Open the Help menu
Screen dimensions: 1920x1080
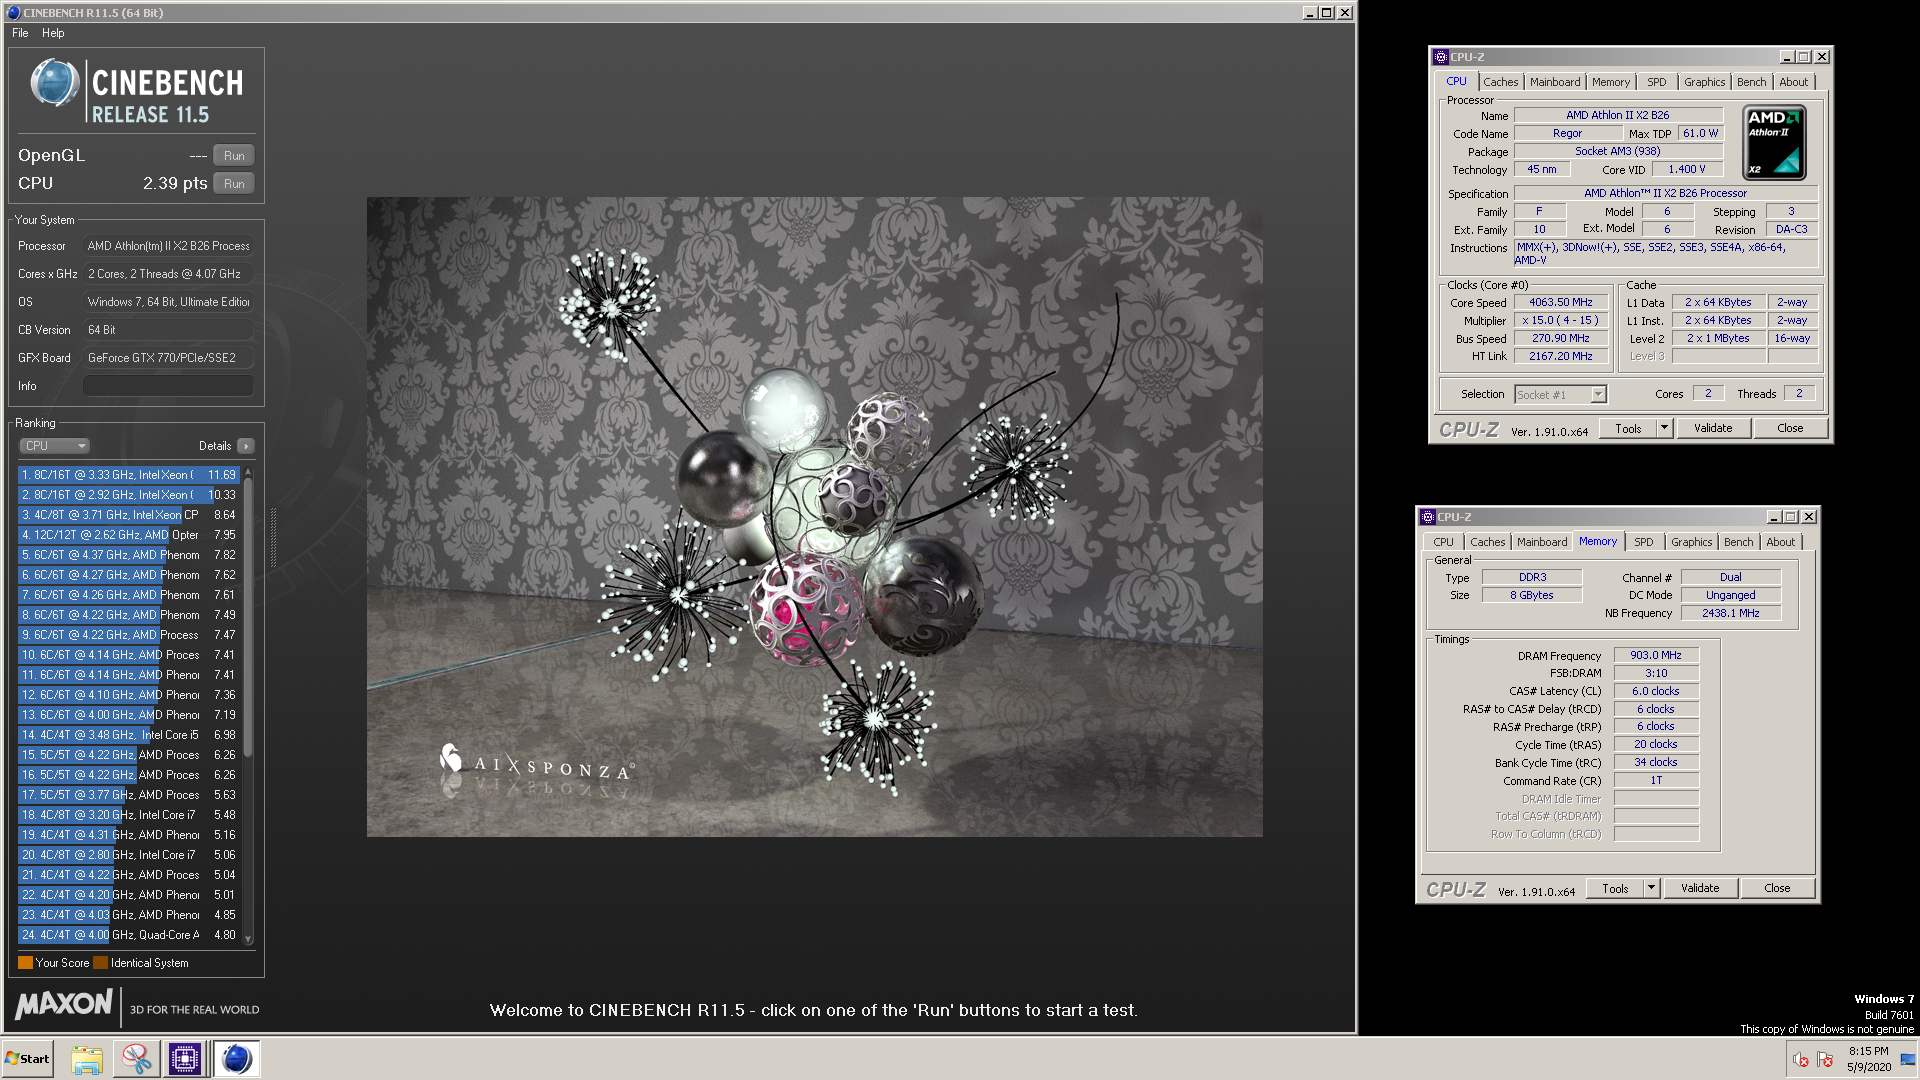coord(53,33)
